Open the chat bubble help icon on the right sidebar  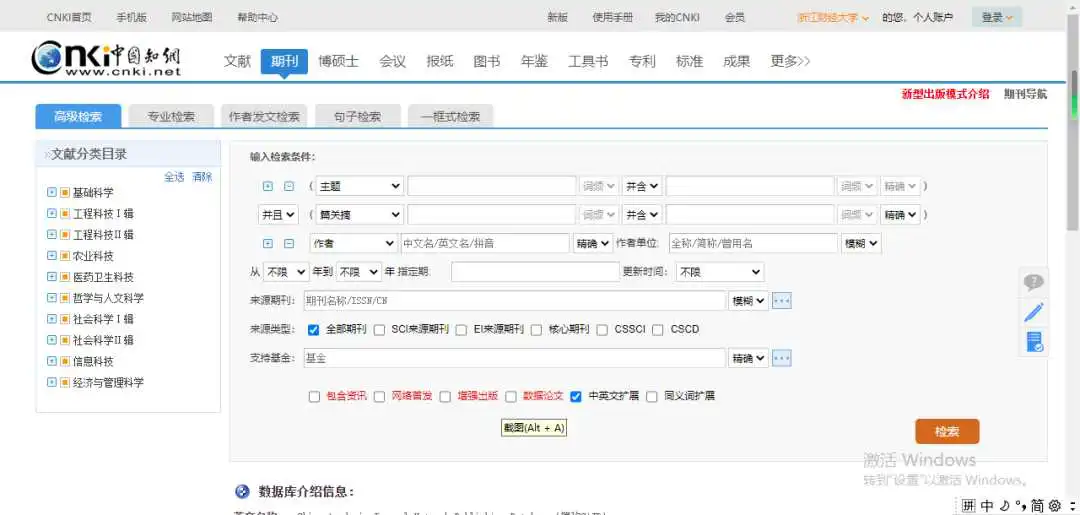[x=1033, y=282]
